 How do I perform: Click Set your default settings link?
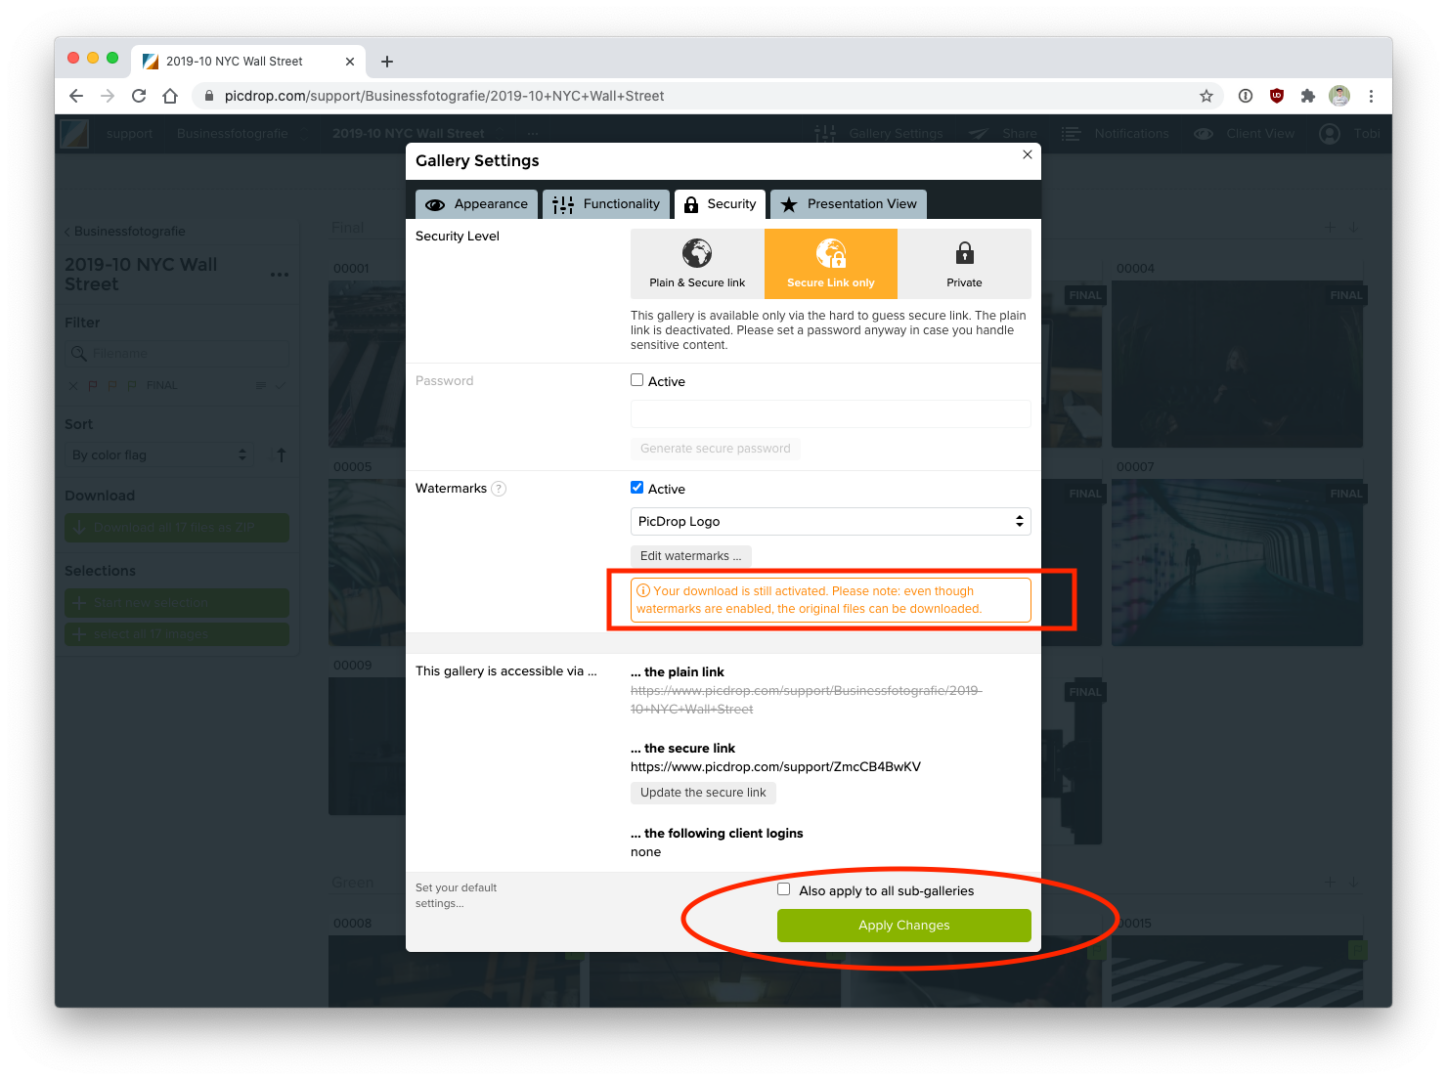[x=456, y=895]
